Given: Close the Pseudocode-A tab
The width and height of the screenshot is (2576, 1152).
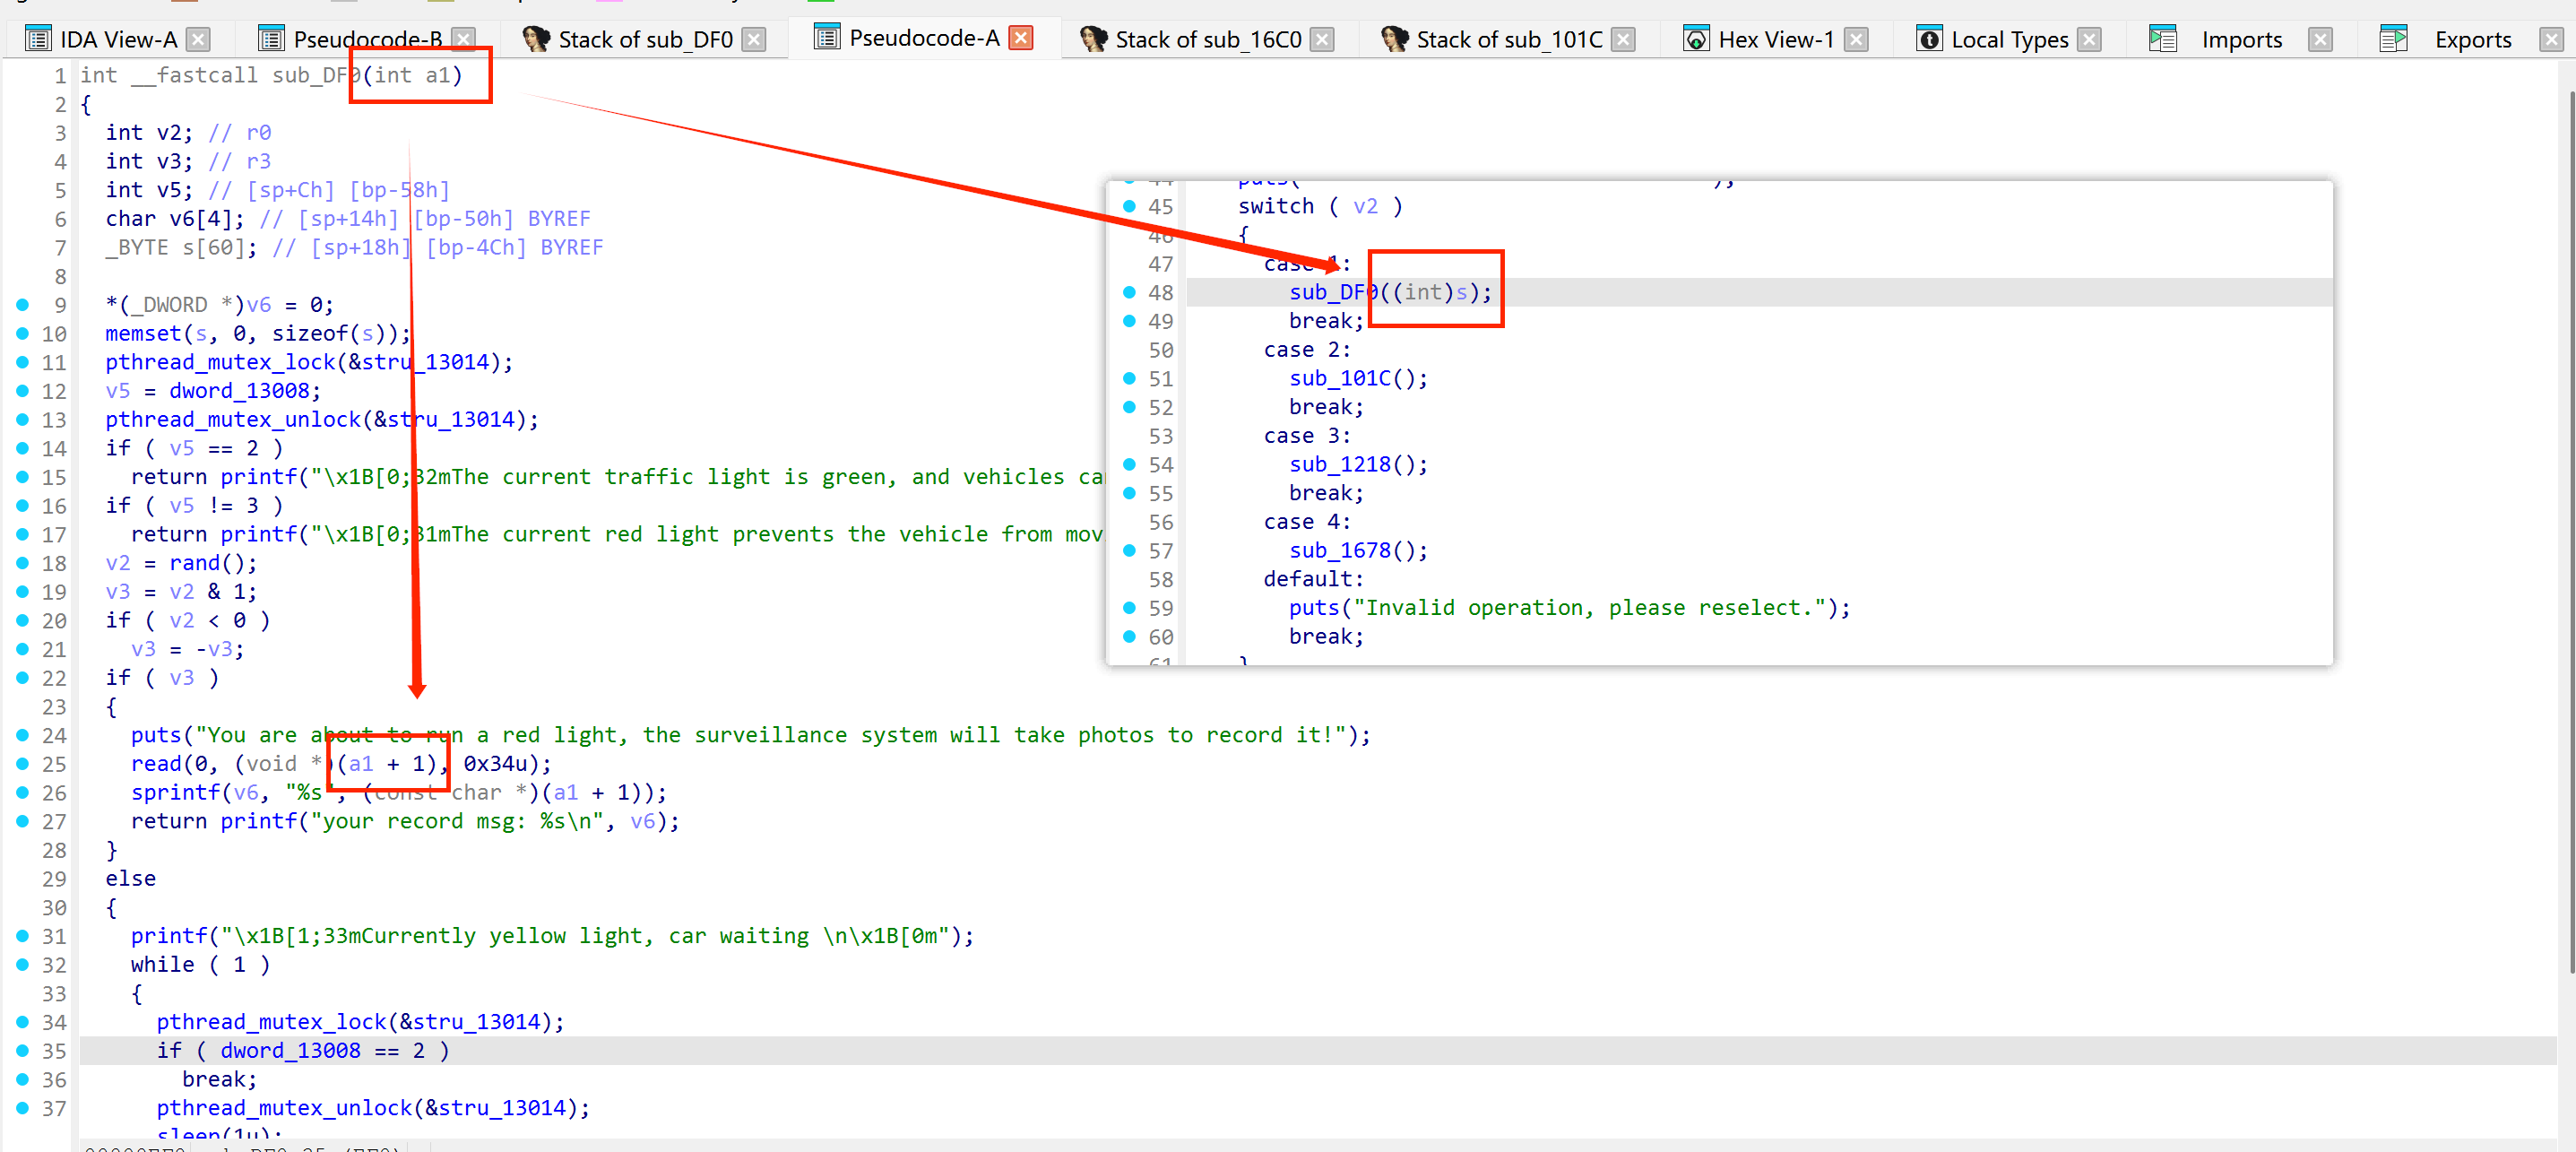Looking at the screenshot, I should pos(1020,38).
